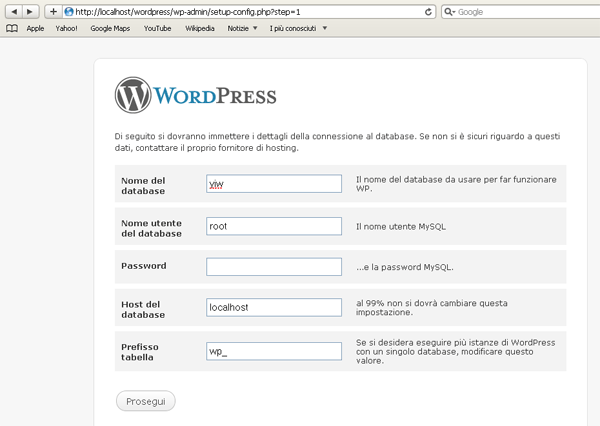Viewport: 600px width, 426px height.
Task: Click the Prefisso tabella field
Action: click(x=274, y=351)
